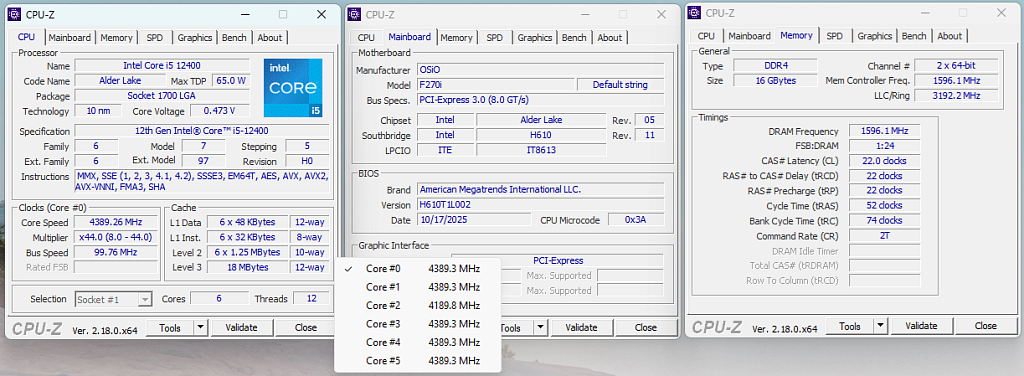Open Graphics tab in Mainboard window
This screenshot has height=376, width=1024.
pyautogui.click(x=535, y=38)
